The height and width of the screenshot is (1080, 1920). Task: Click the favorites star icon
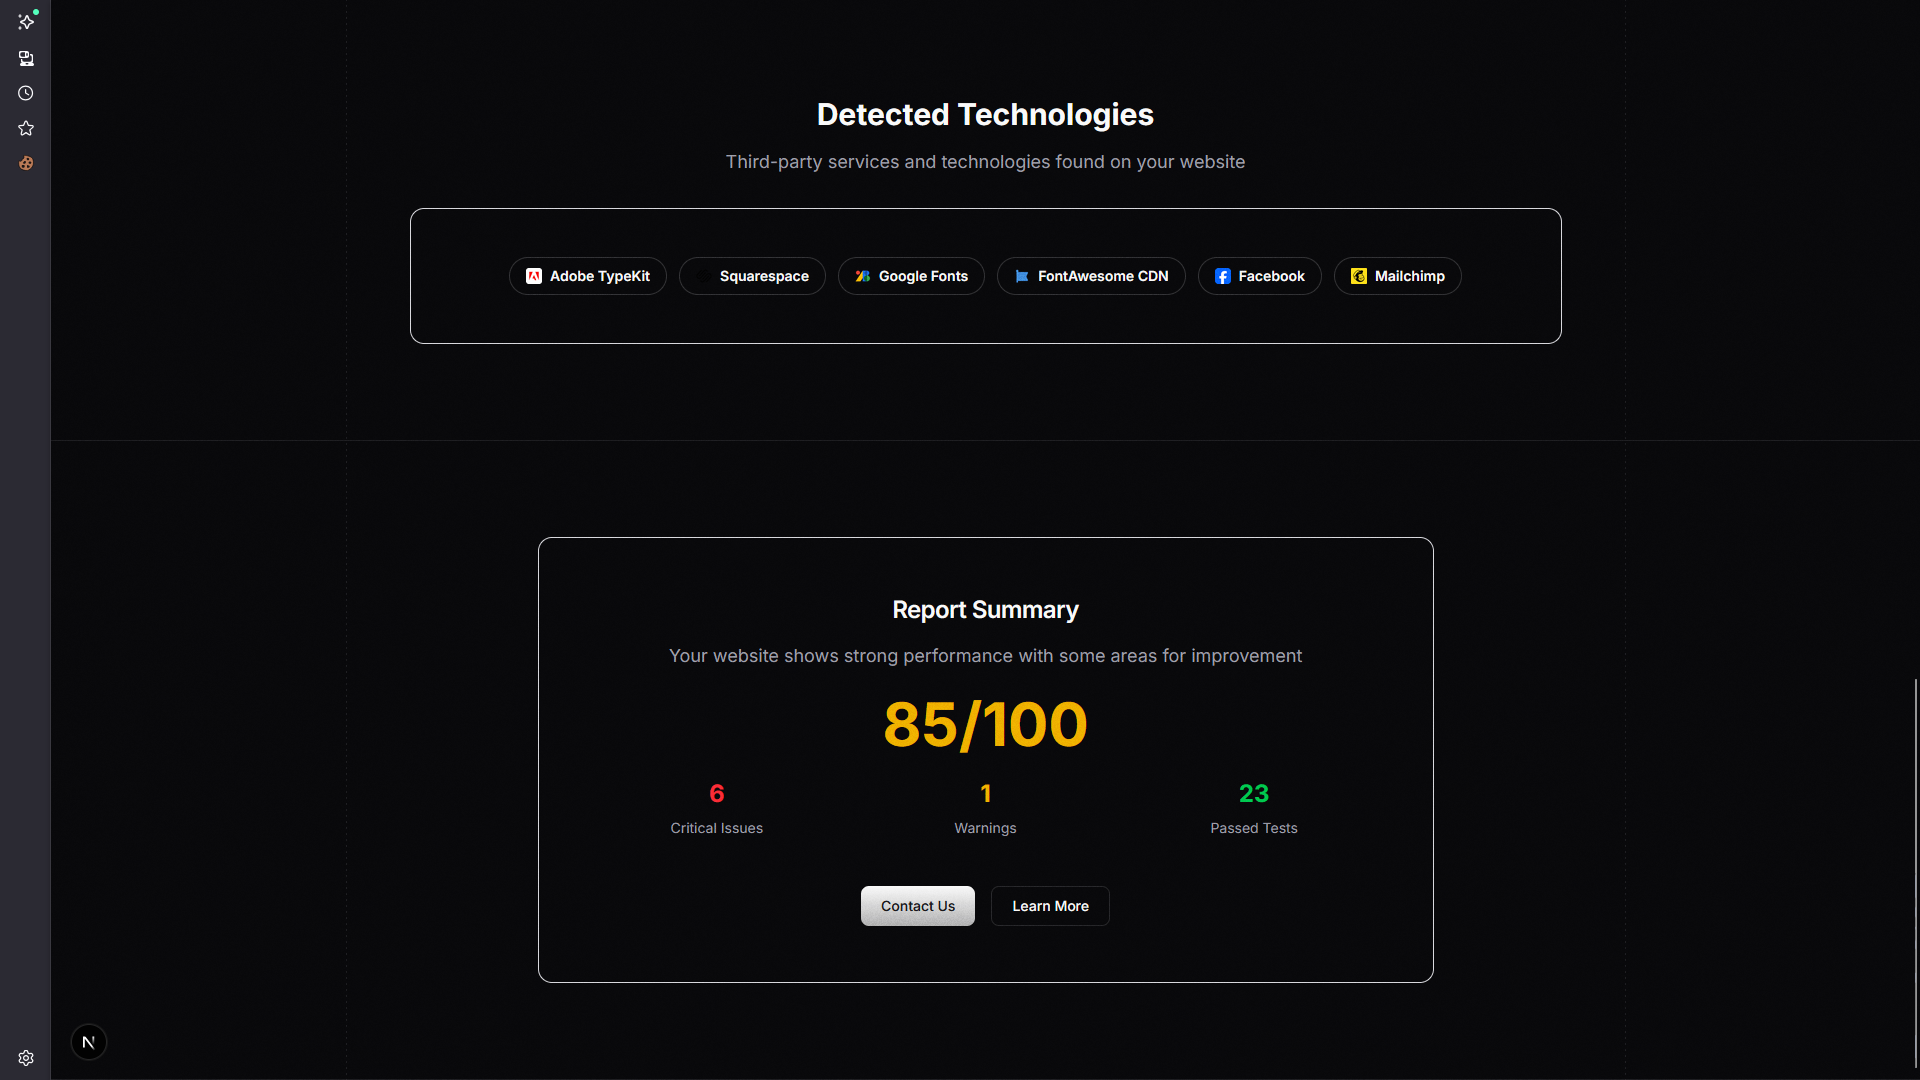point(26,128)
